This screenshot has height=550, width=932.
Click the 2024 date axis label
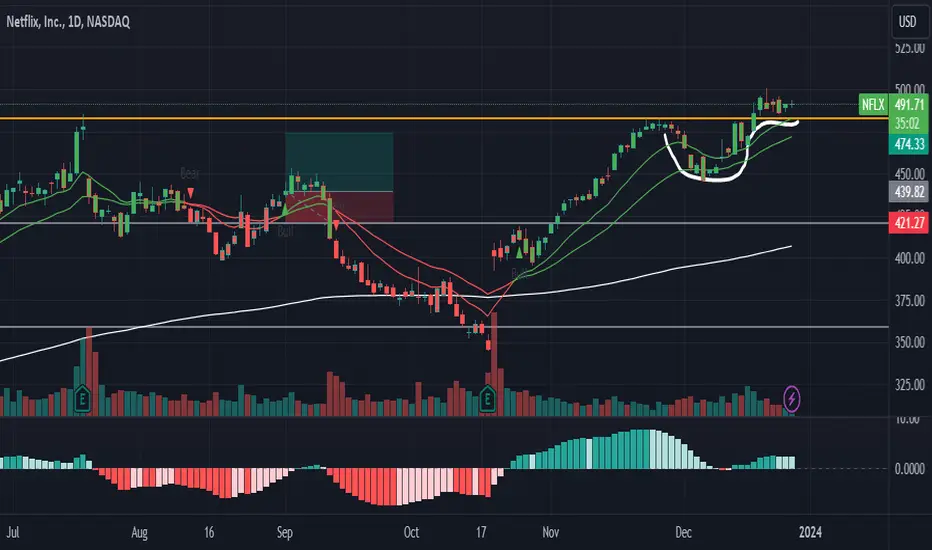pyautogui.click(x=810, y=532)
